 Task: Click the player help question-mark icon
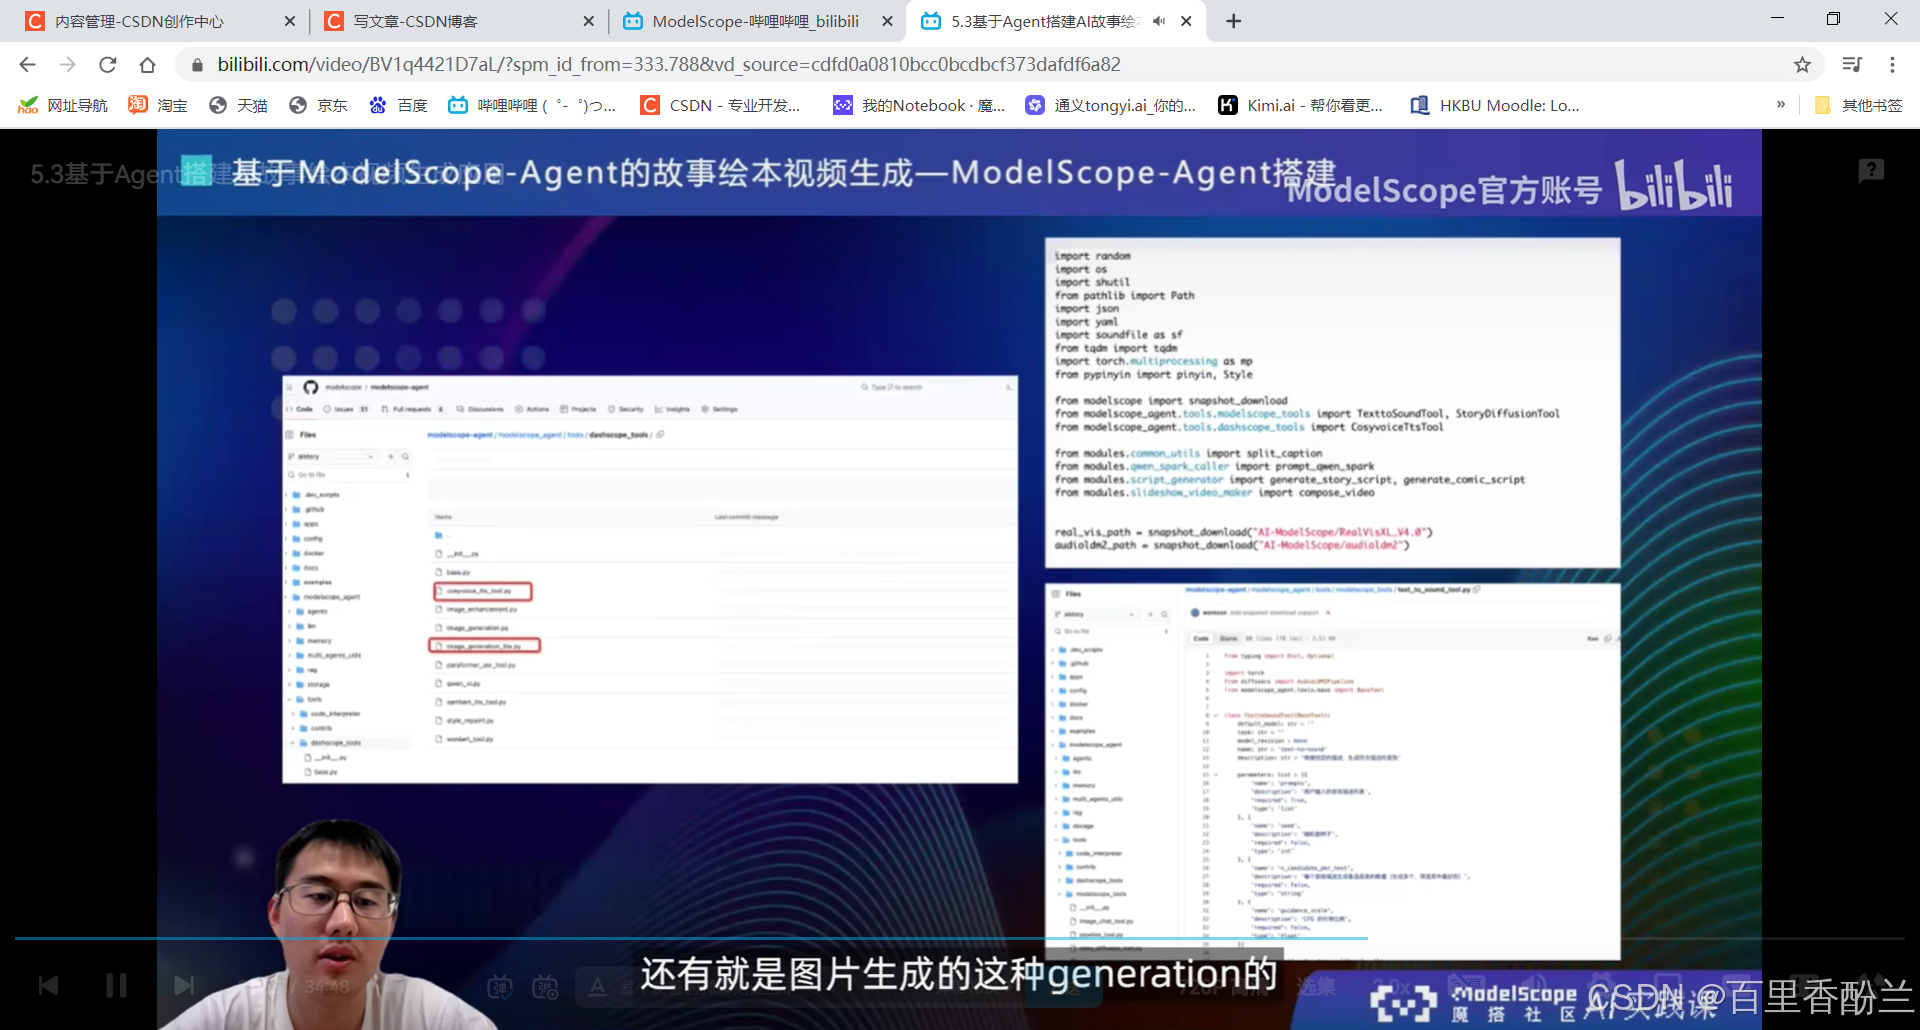(x=1871, y=171)
